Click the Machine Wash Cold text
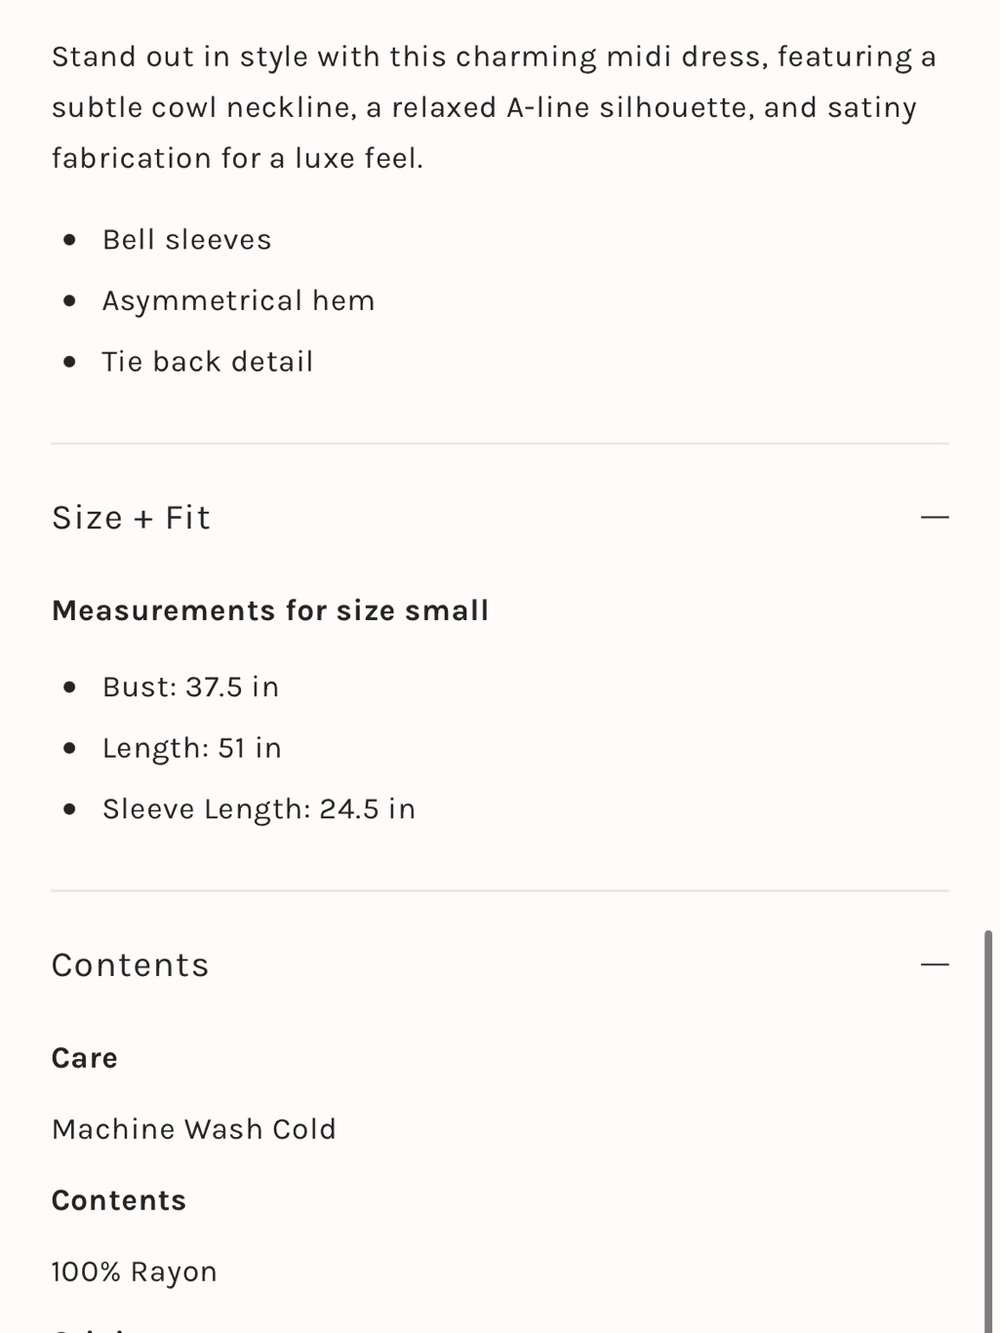The height and width of the screenshot is (1333, 1000). pos(194,1129)
